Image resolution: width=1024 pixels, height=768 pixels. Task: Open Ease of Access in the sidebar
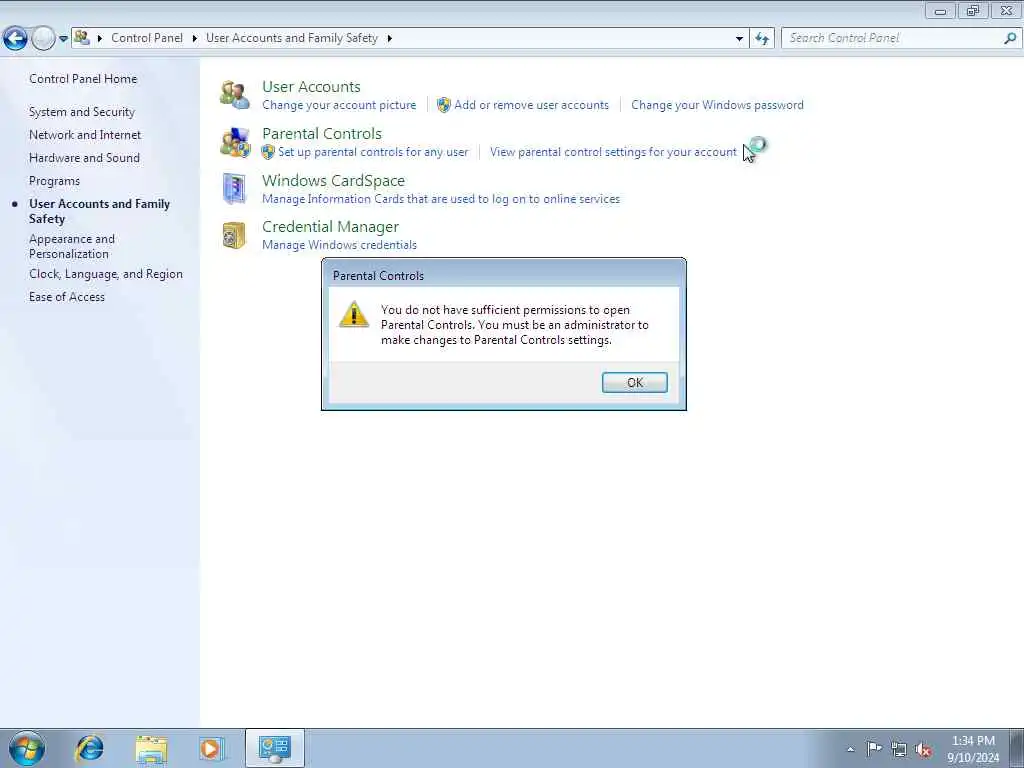(67, 297)
